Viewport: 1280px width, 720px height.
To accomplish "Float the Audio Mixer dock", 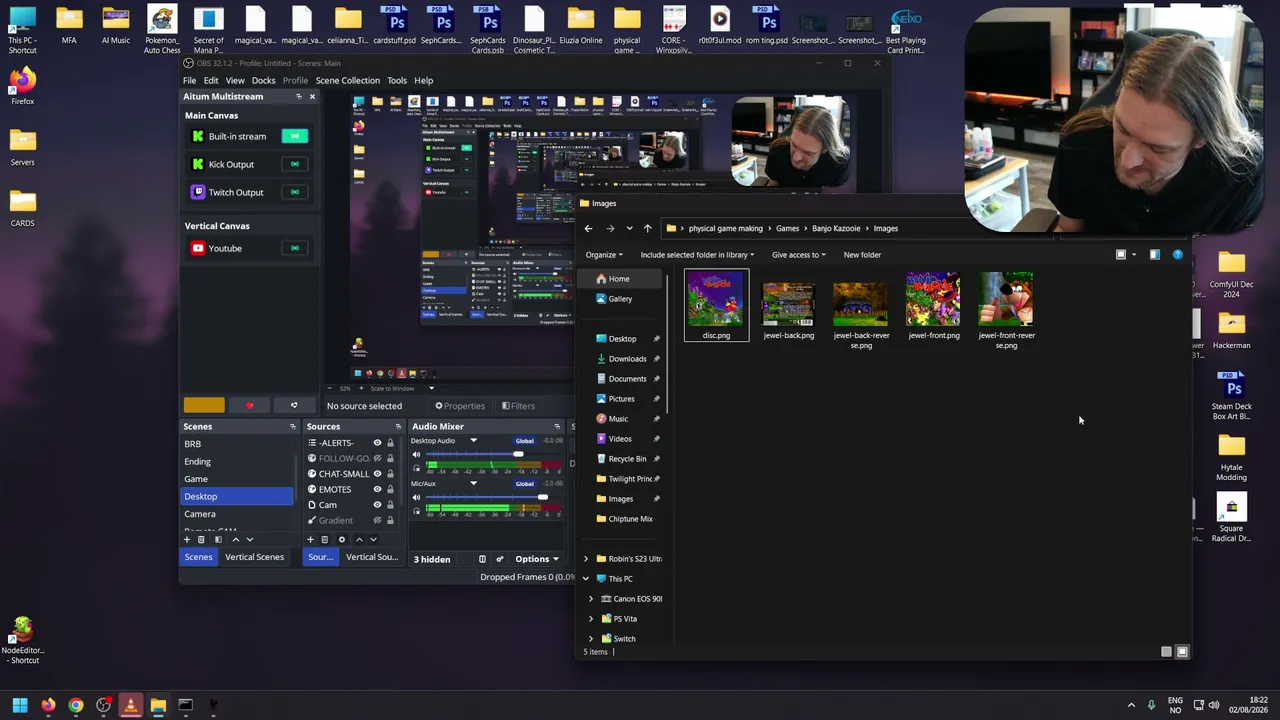I will point(557,427).
